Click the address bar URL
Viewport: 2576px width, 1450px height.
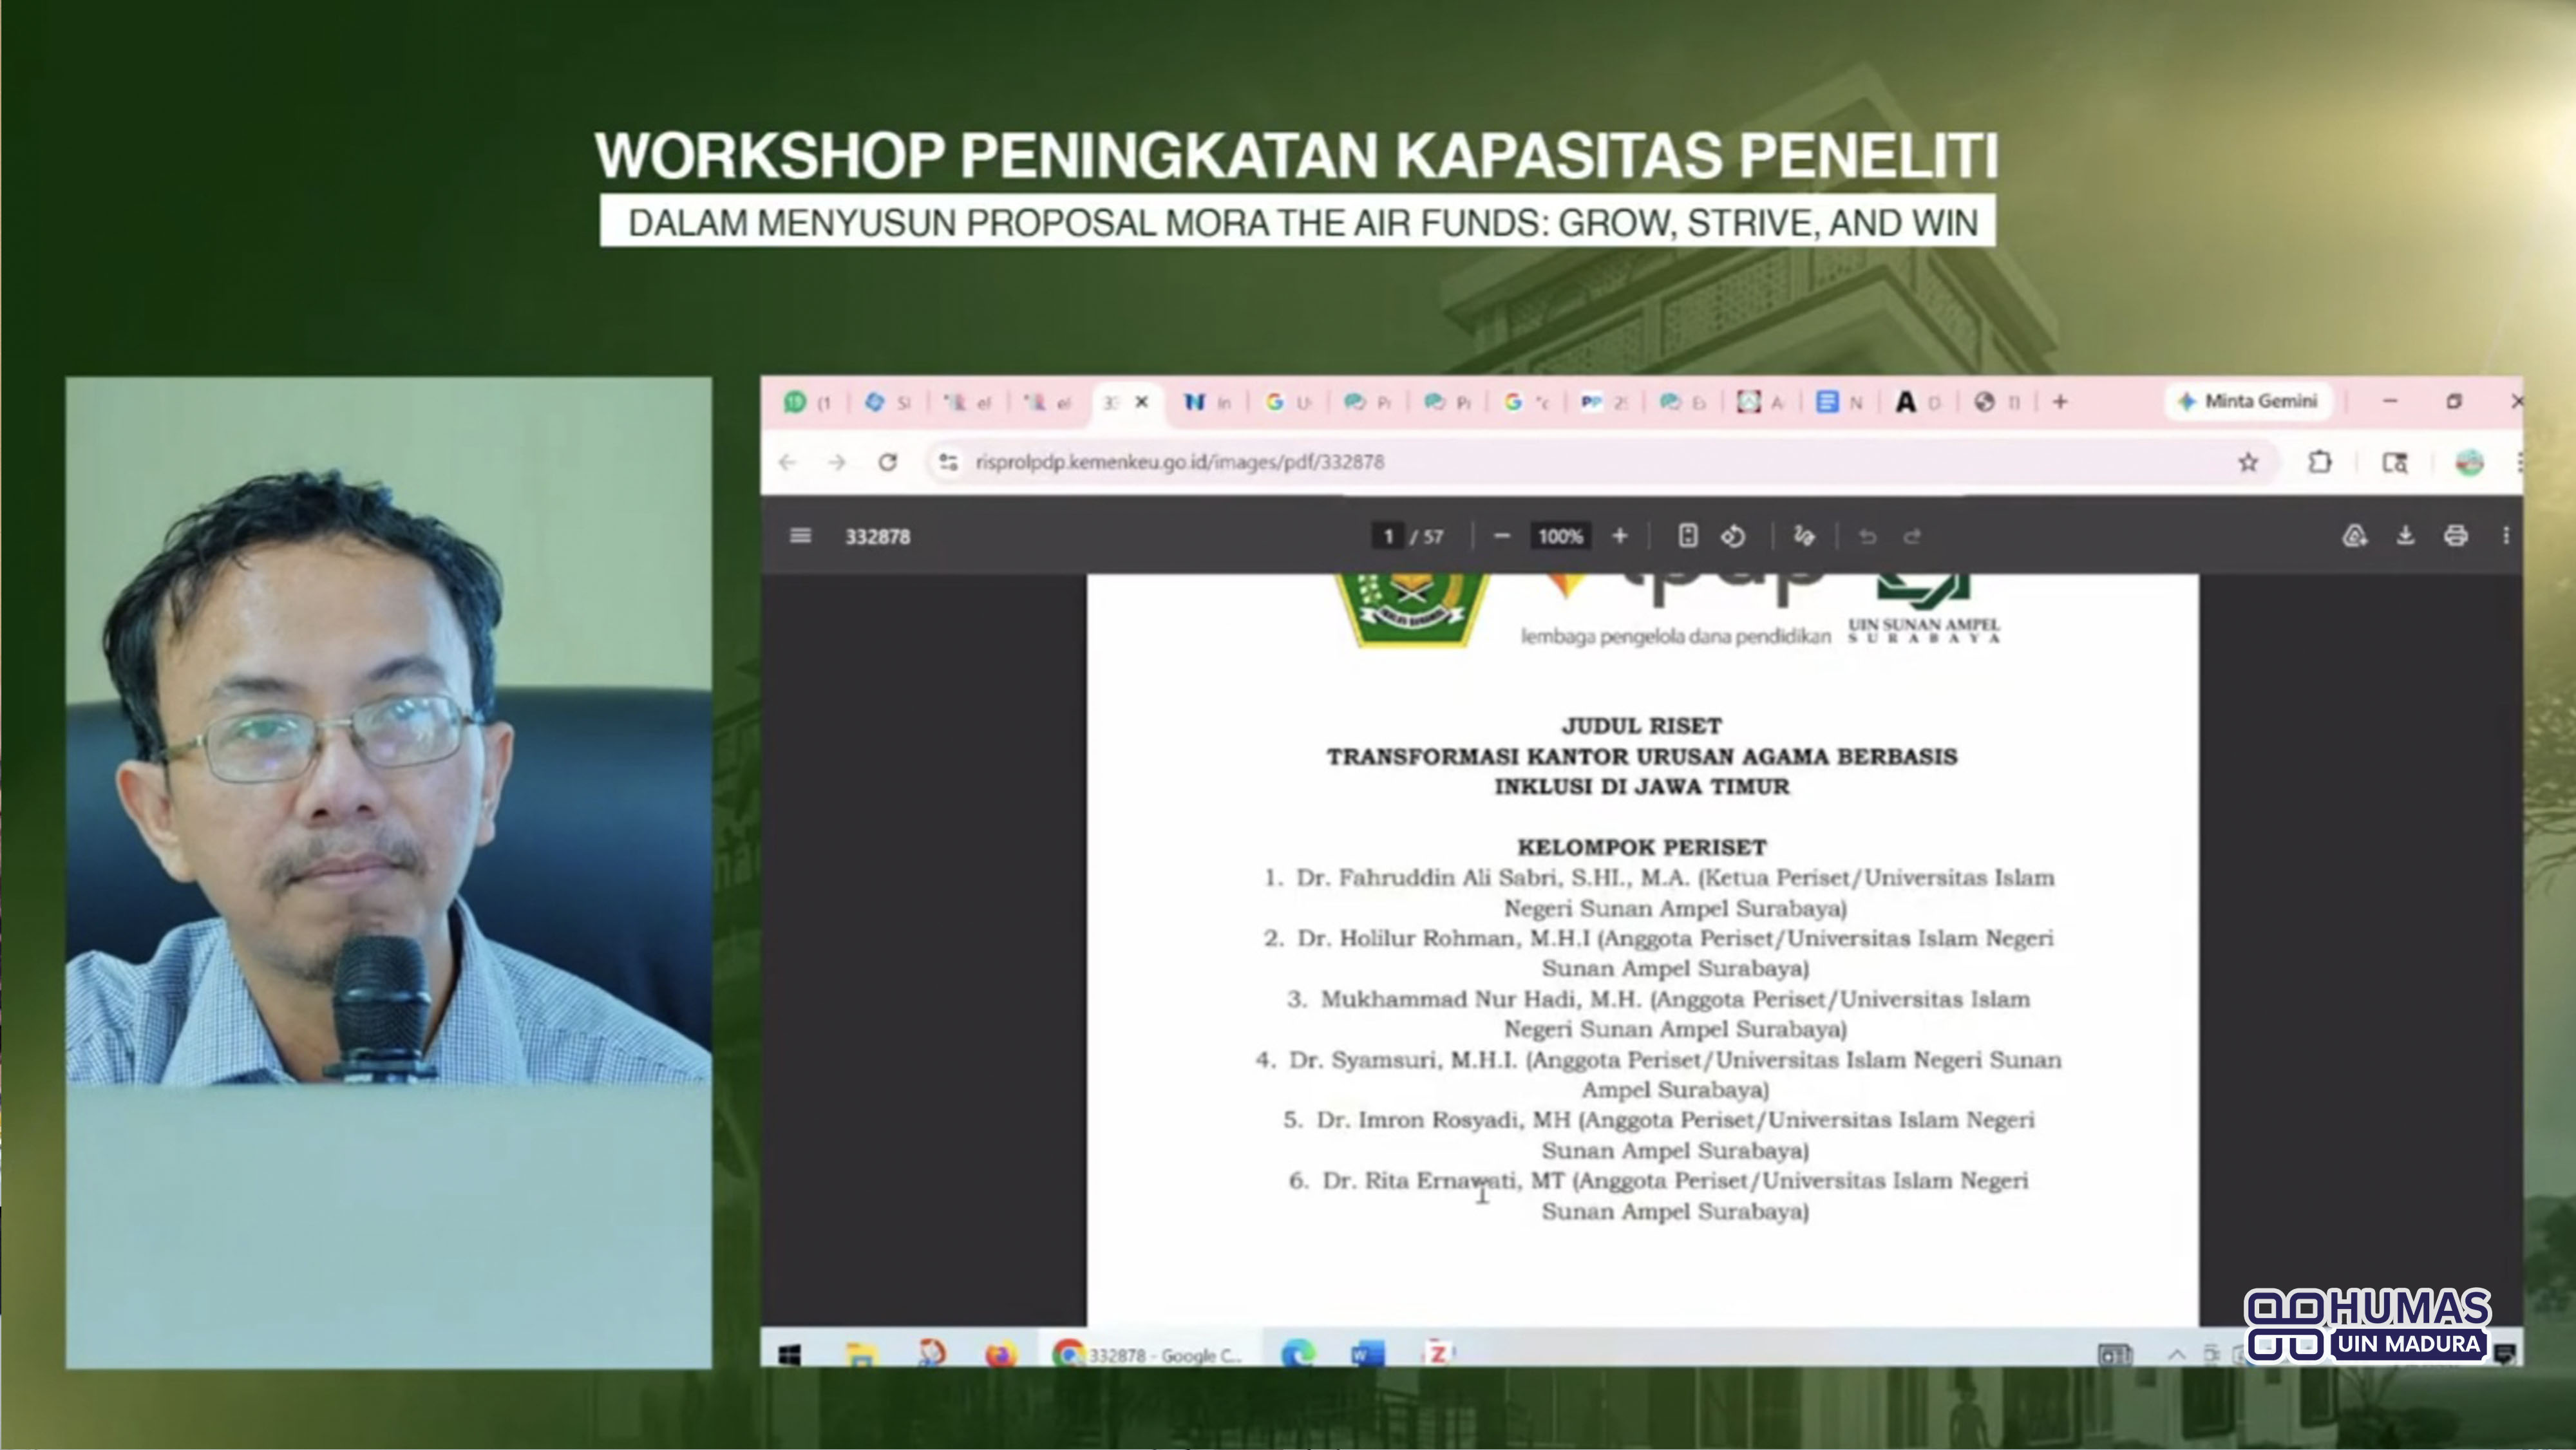(x=1180, y=462)
